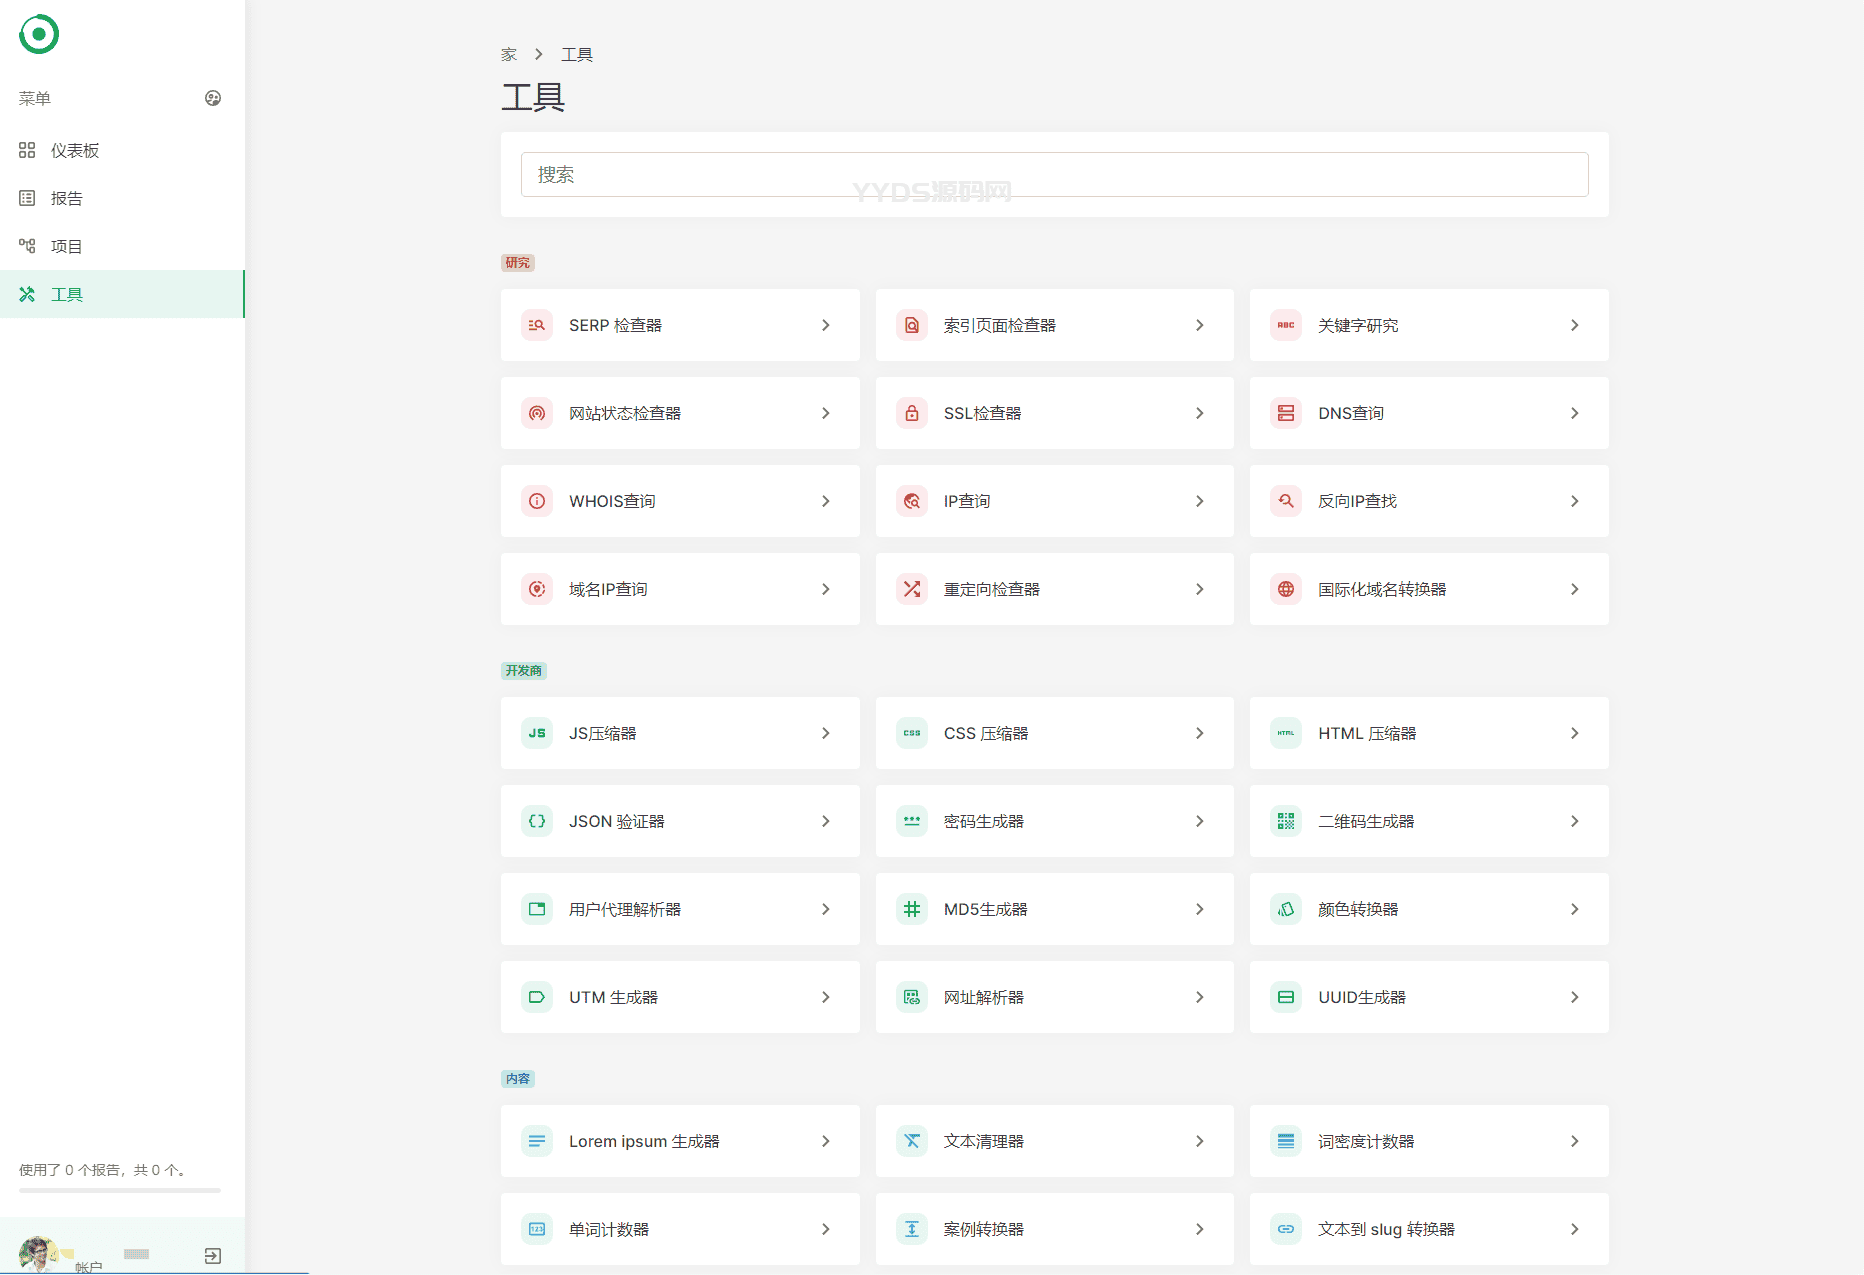The width and height of the screenshot is (1864, 1275).
Task: Click the theme icon beside 菜单
Action: click(213, 98)
